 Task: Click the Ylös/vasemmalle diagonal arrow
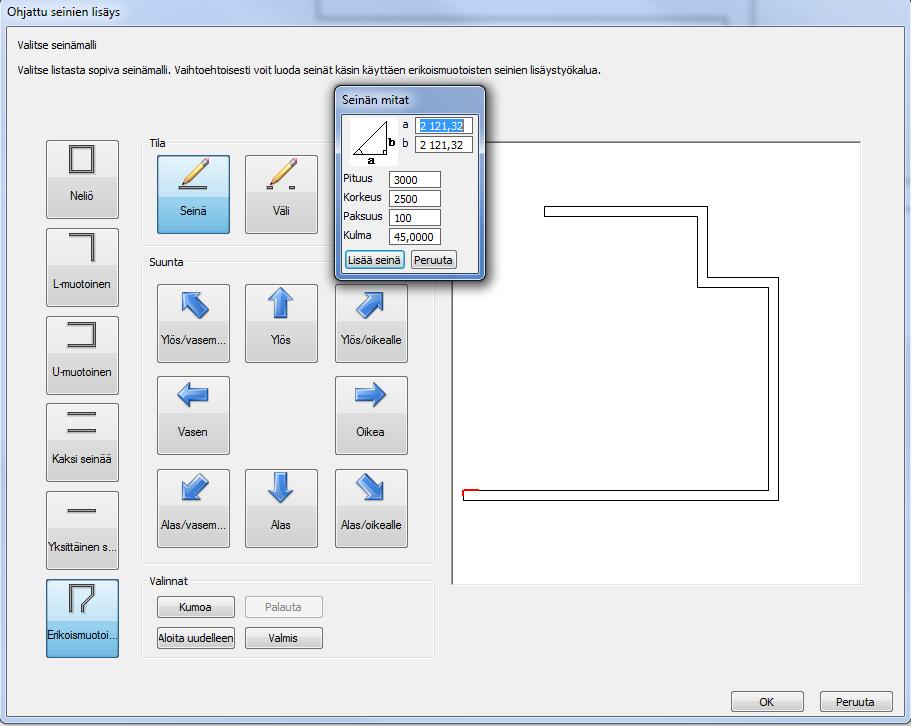193,324
